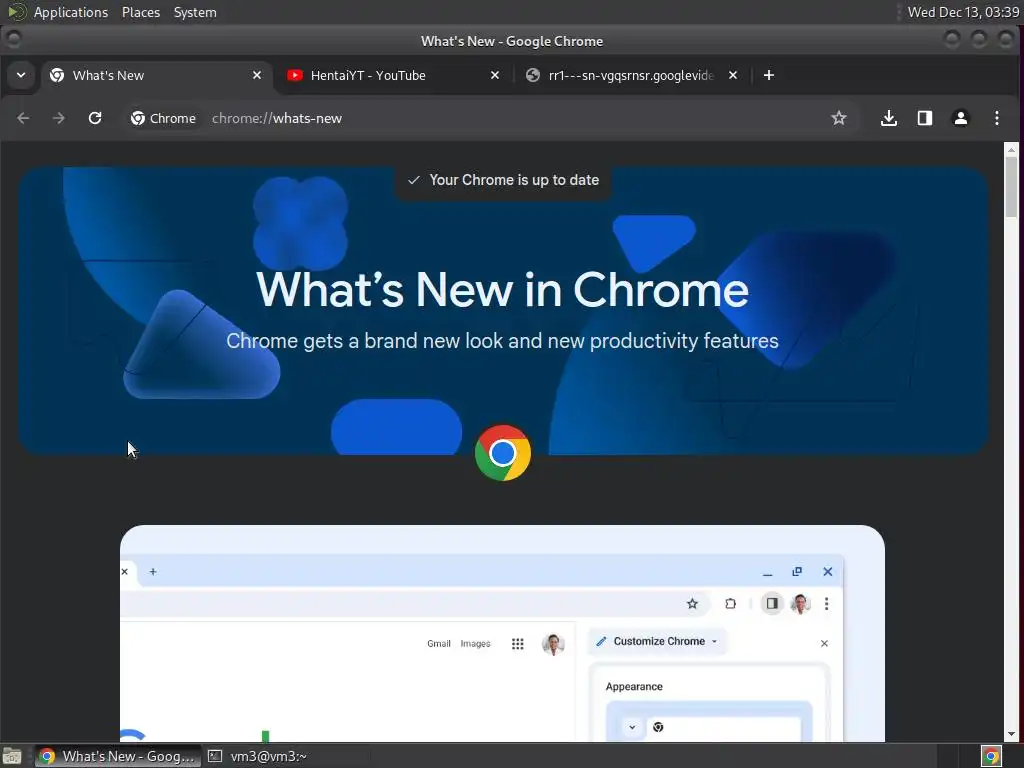Click the vertical scrollbar thumb
Screen dimensions: 1024x768
pyautogui.click(x=1012, y=187)
